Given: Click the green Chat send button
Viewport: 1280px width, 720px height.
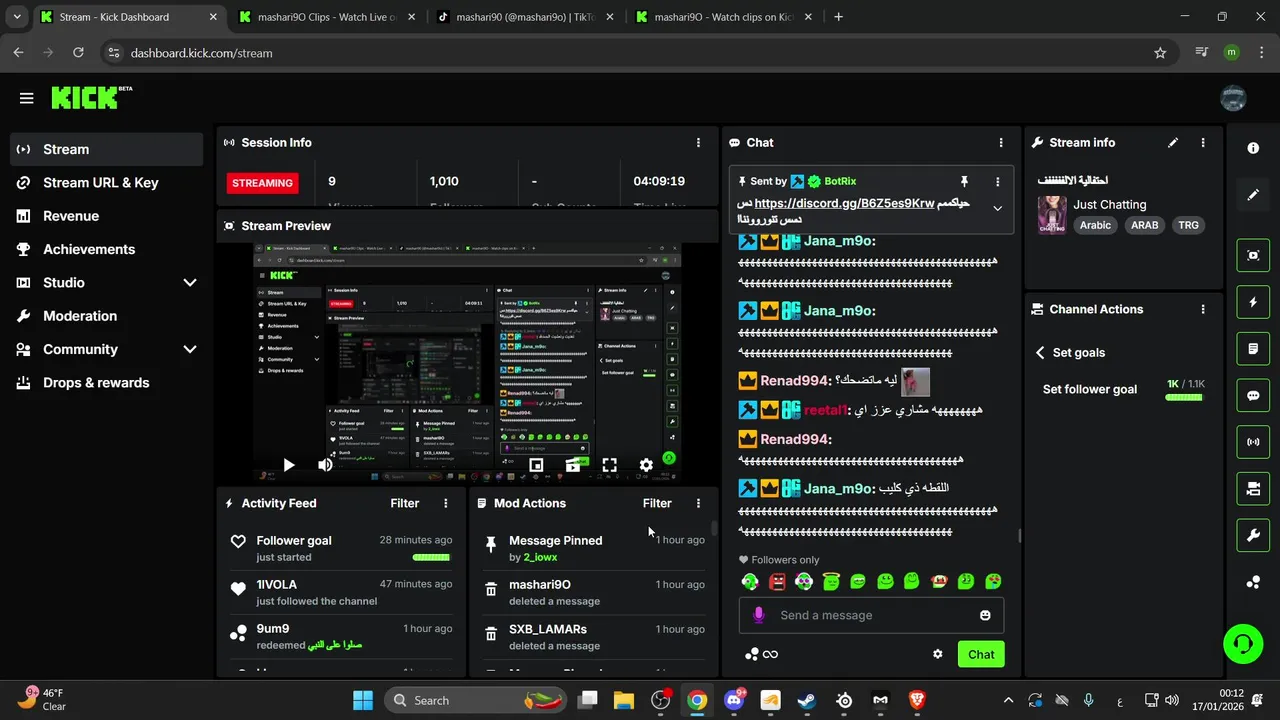Looking at the screenshot, I should (x=981, y=654).
